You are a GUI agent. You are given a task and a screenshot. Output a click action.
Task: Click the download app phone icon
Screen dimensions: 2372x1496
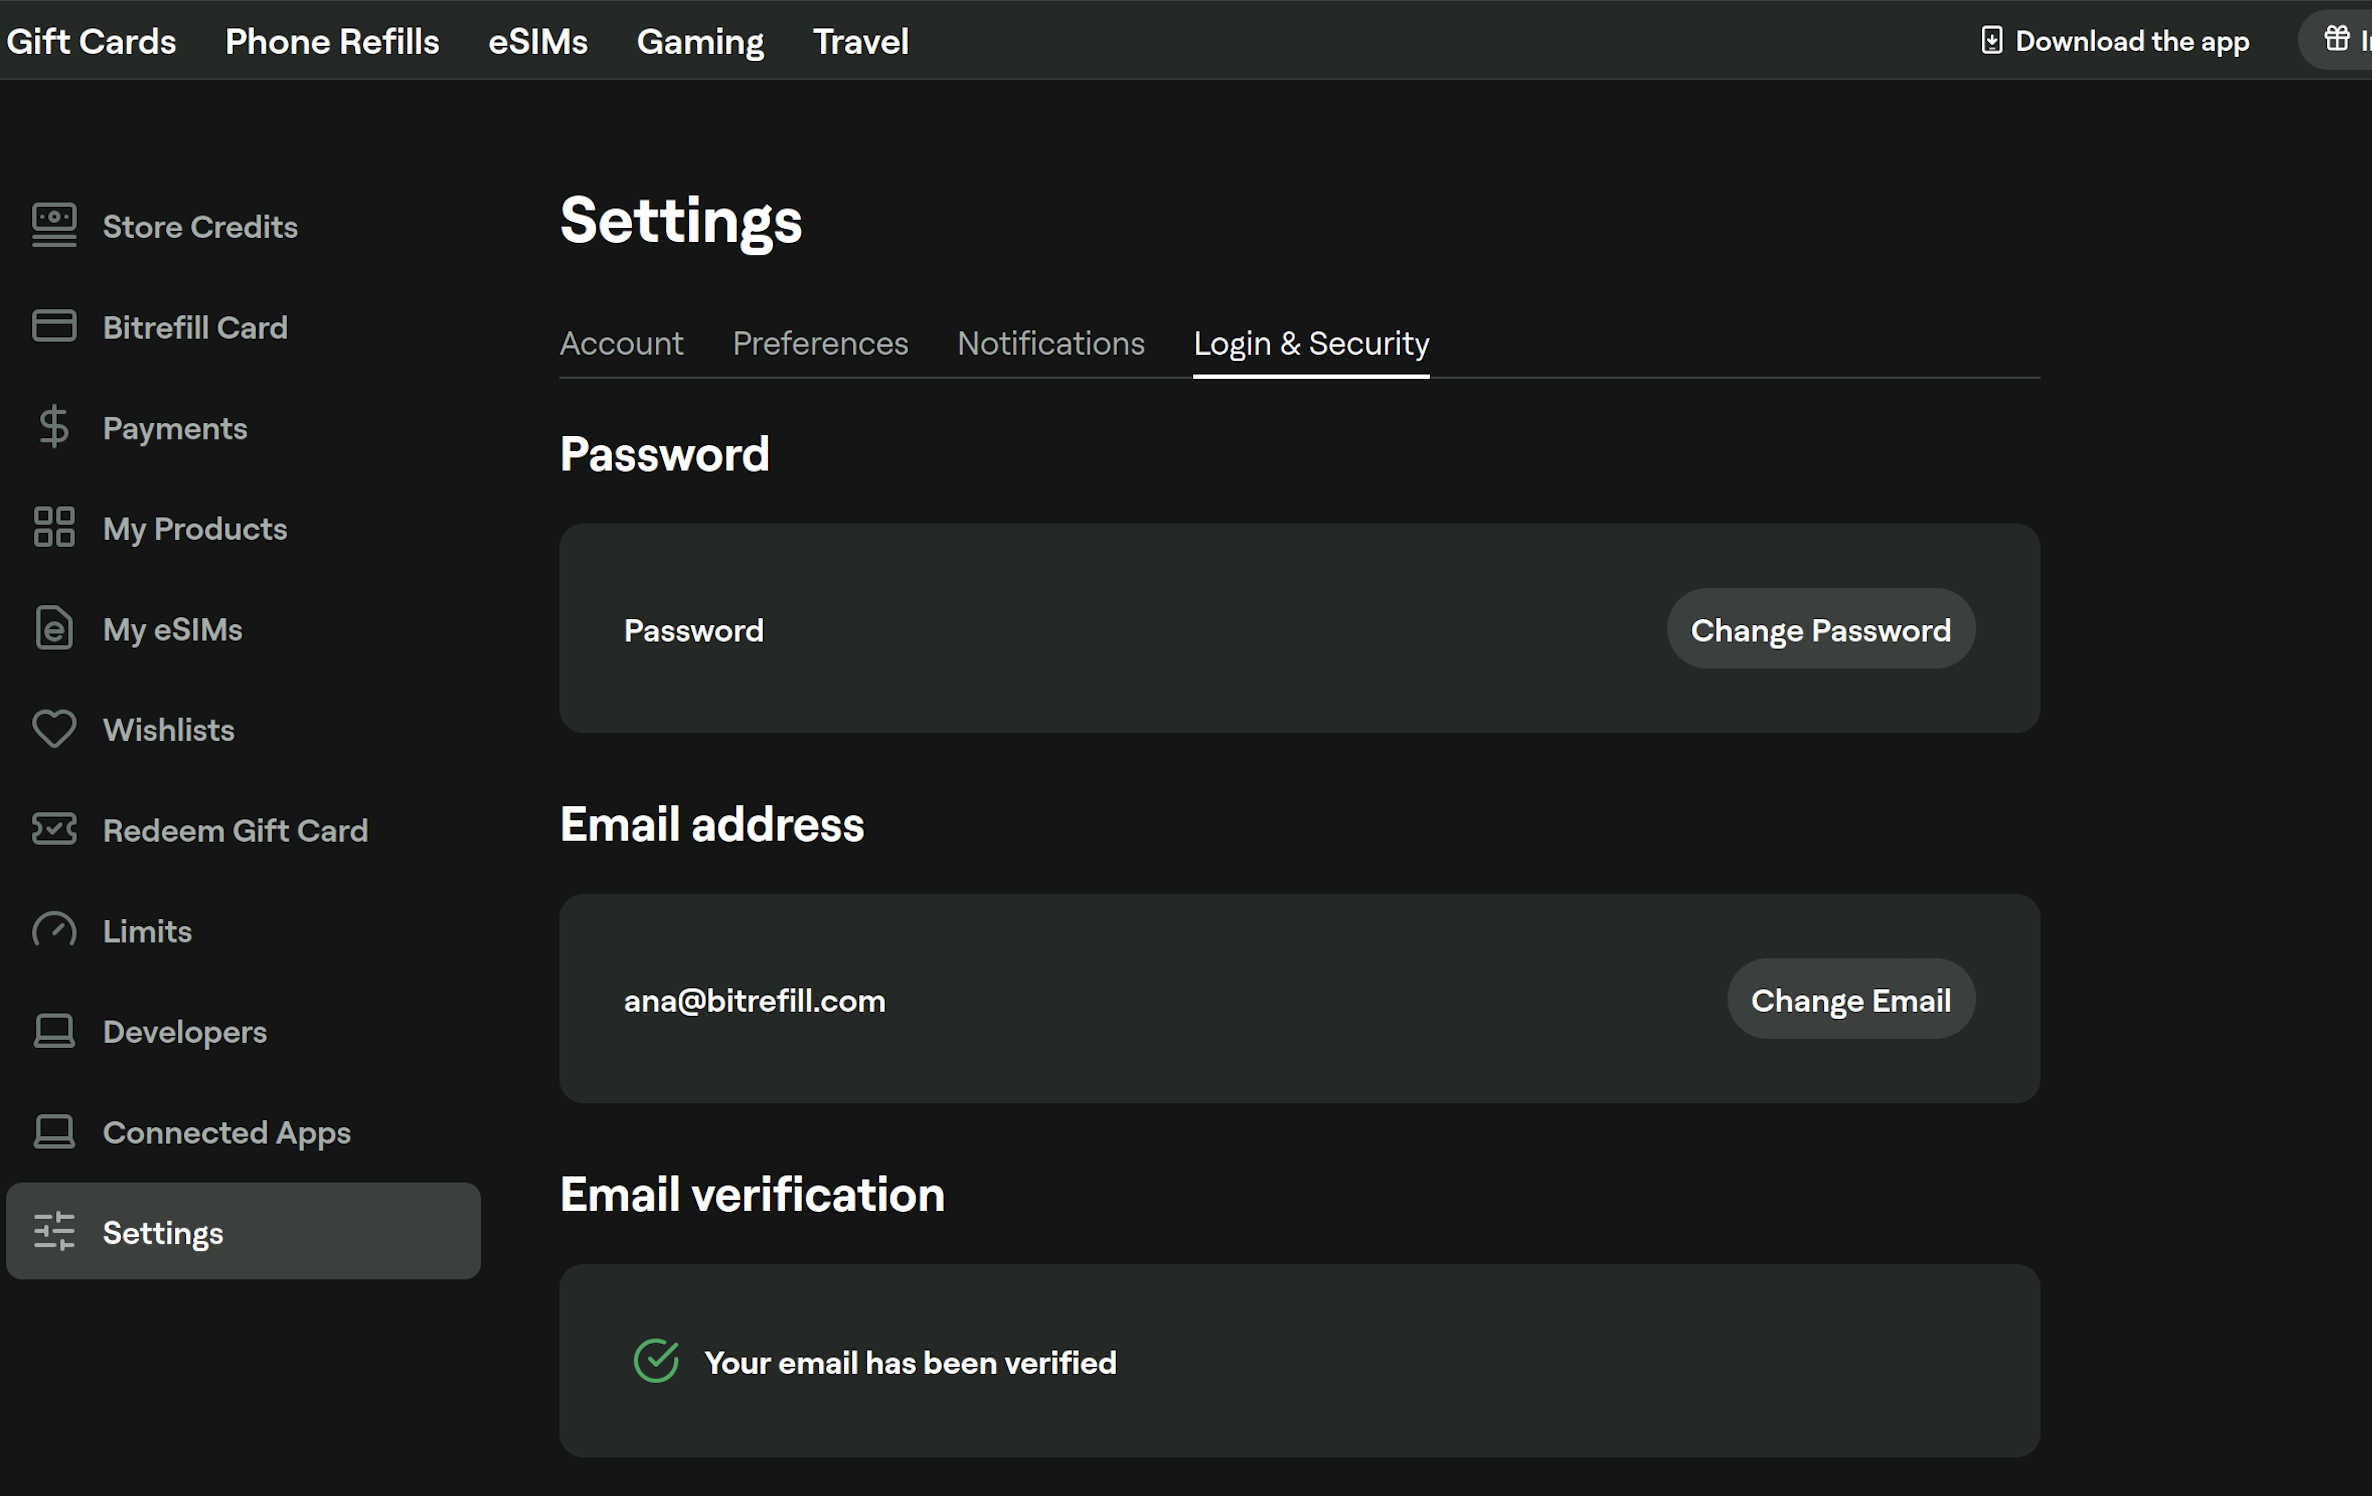[x=1991, y=41]
